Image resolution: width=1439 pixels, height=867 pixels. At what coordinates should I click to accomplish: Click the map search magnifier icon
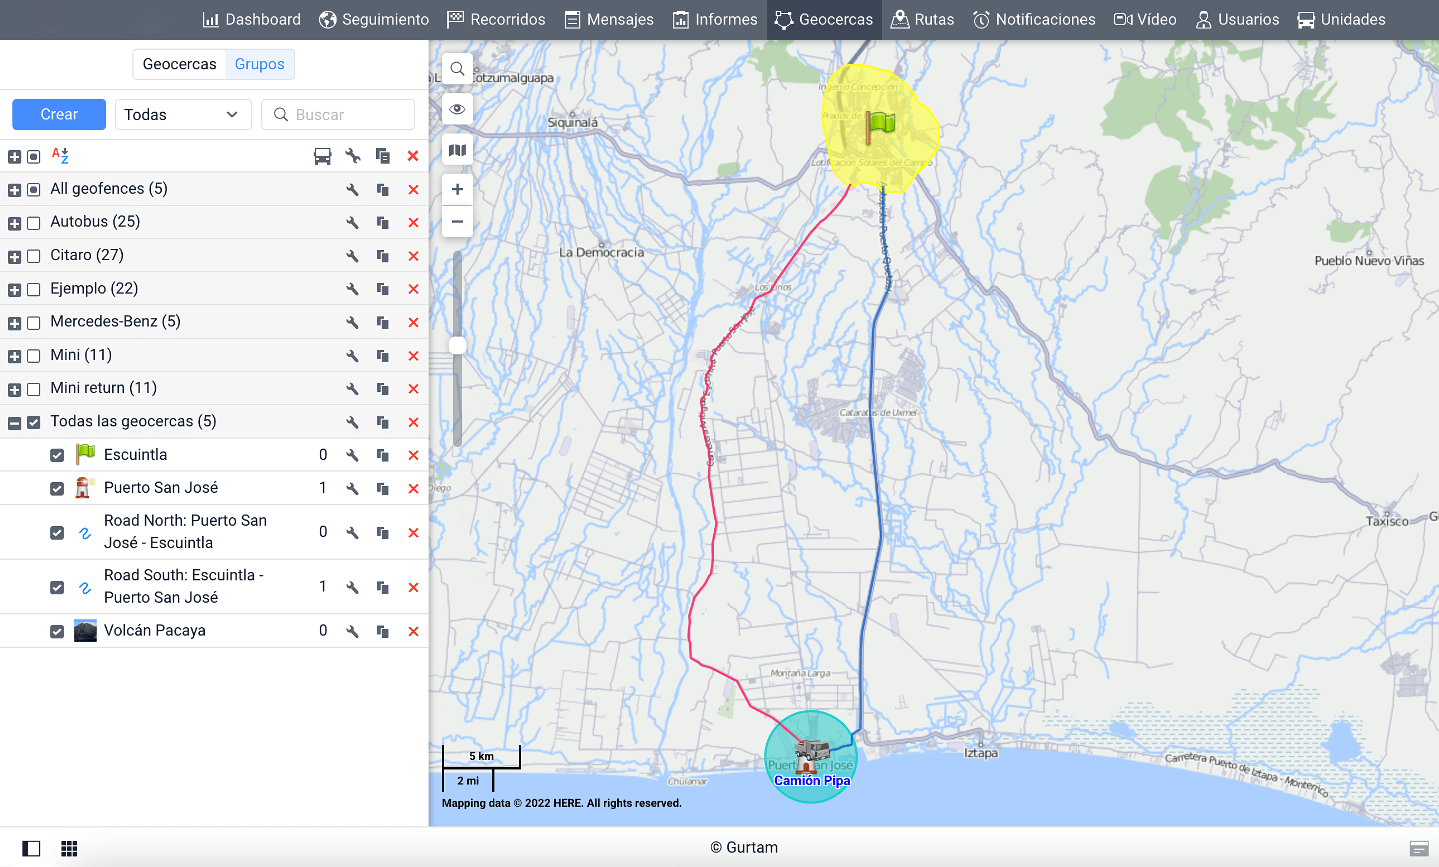pyautogui.click(x=457, y=69)
